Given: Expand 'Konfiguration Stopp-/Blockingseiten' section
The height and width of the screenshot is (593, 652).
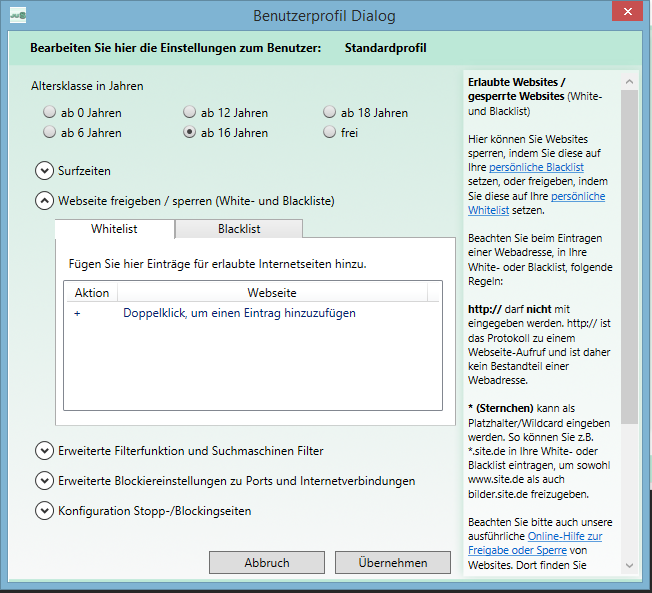Looking at the screenshot, I should tap(44, 511).
